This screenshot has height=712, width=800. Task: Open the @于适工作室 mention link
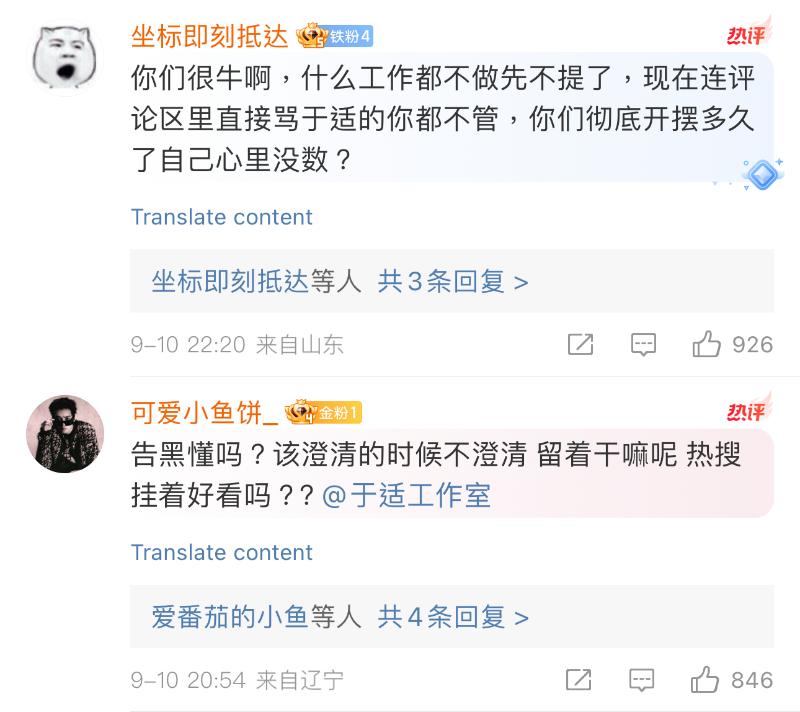tap(406, 495)
